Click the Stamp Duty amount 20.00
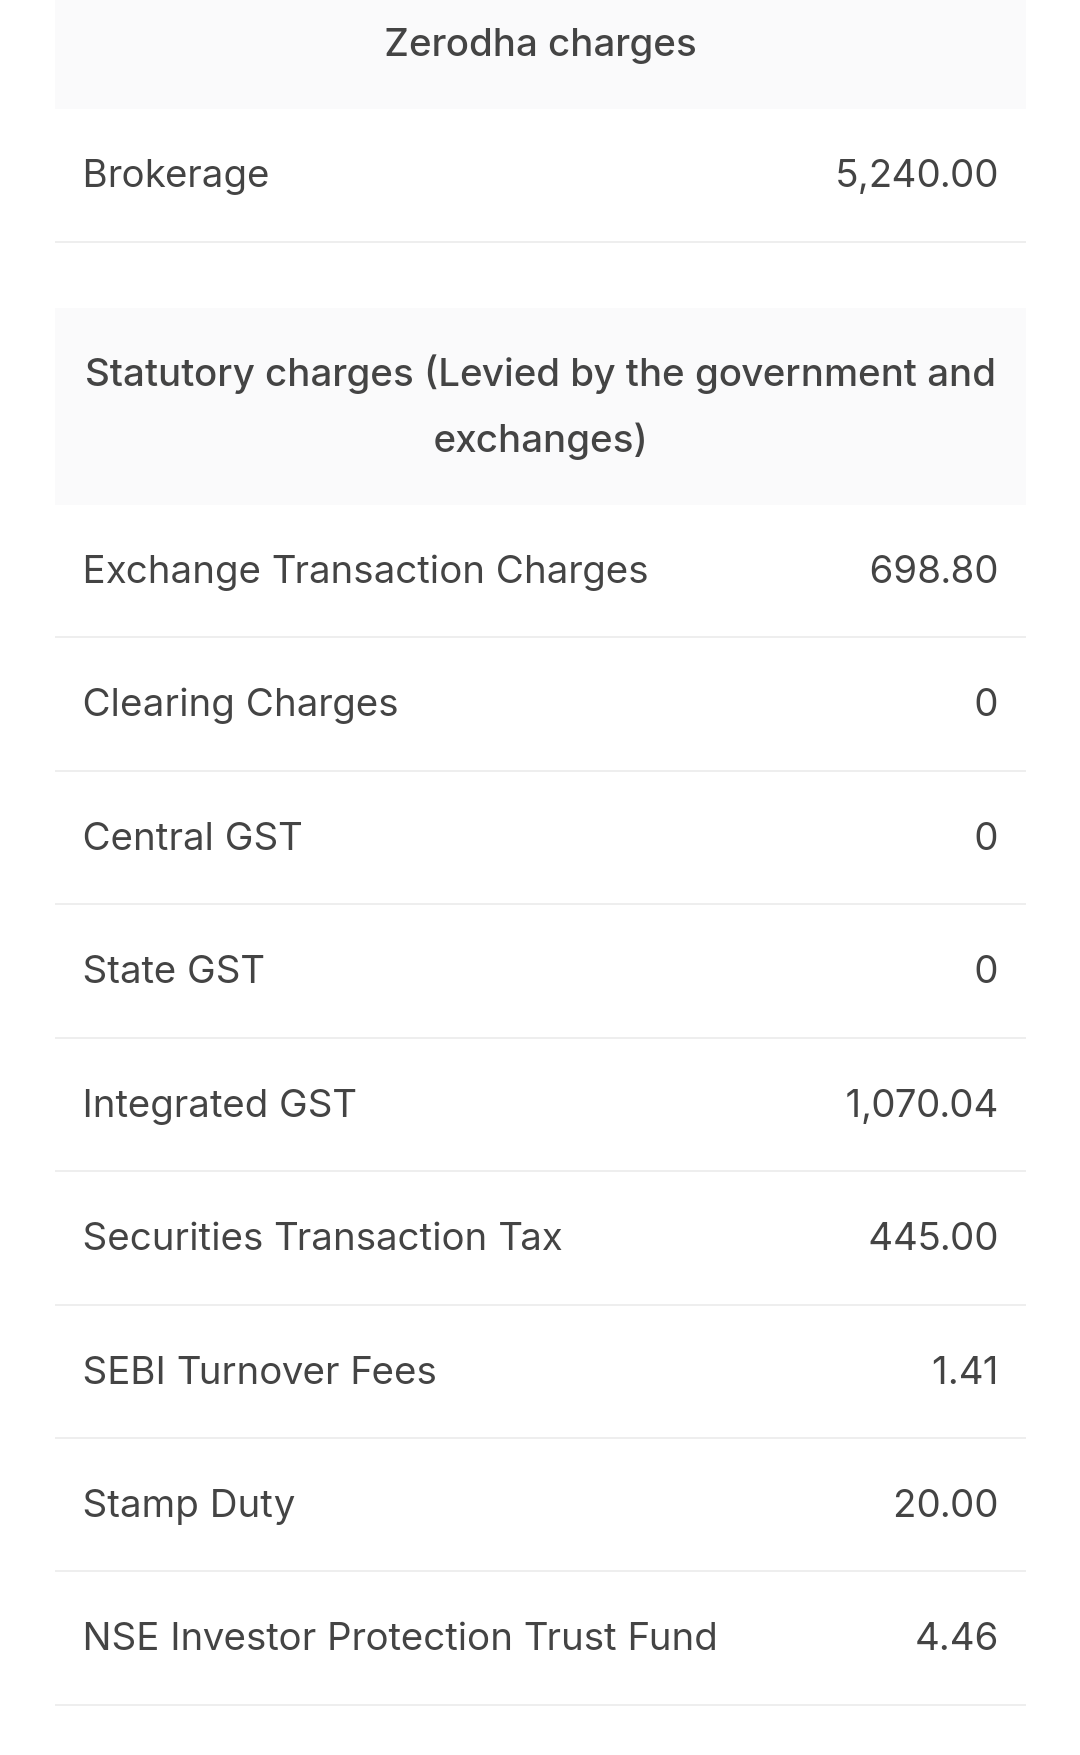The height and width of the screenshot is (1755, 1080). [945, 1504]
